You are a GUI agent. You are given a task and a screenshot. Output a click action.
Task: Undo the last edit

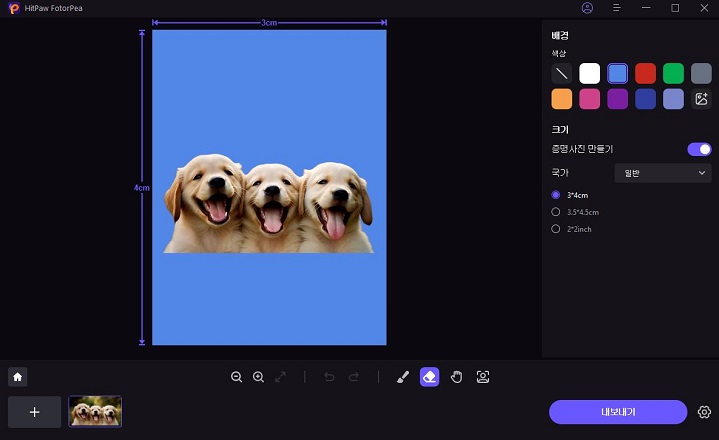329,377
